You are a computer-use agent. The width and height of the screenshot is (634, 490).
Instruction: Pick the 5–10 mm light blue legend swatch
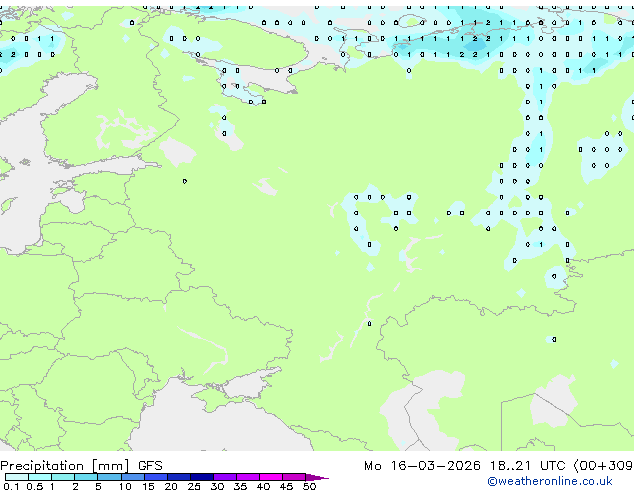[109, 477]
